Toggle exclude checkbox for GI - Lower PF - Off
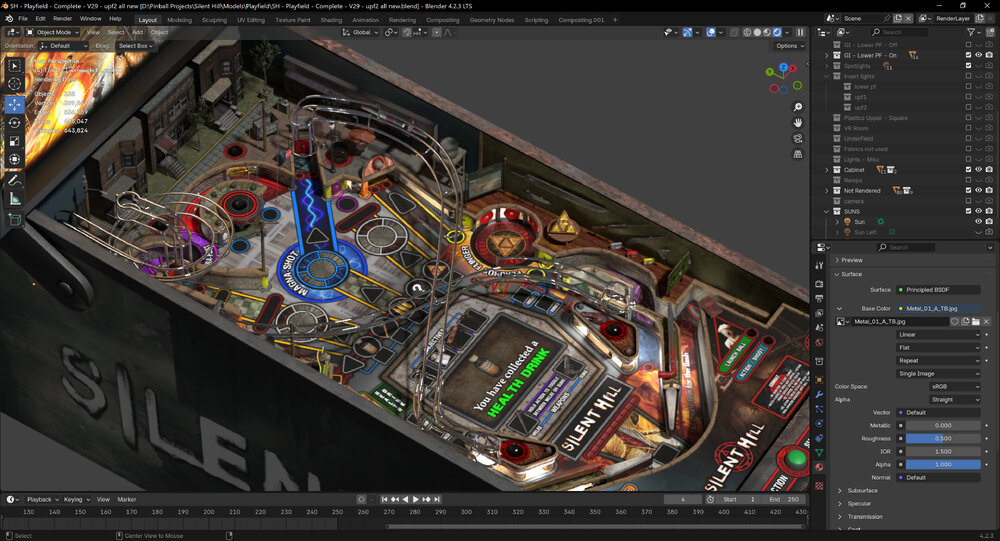The width and height of the screenshot is (1000, 541). [x=968, y=45]
